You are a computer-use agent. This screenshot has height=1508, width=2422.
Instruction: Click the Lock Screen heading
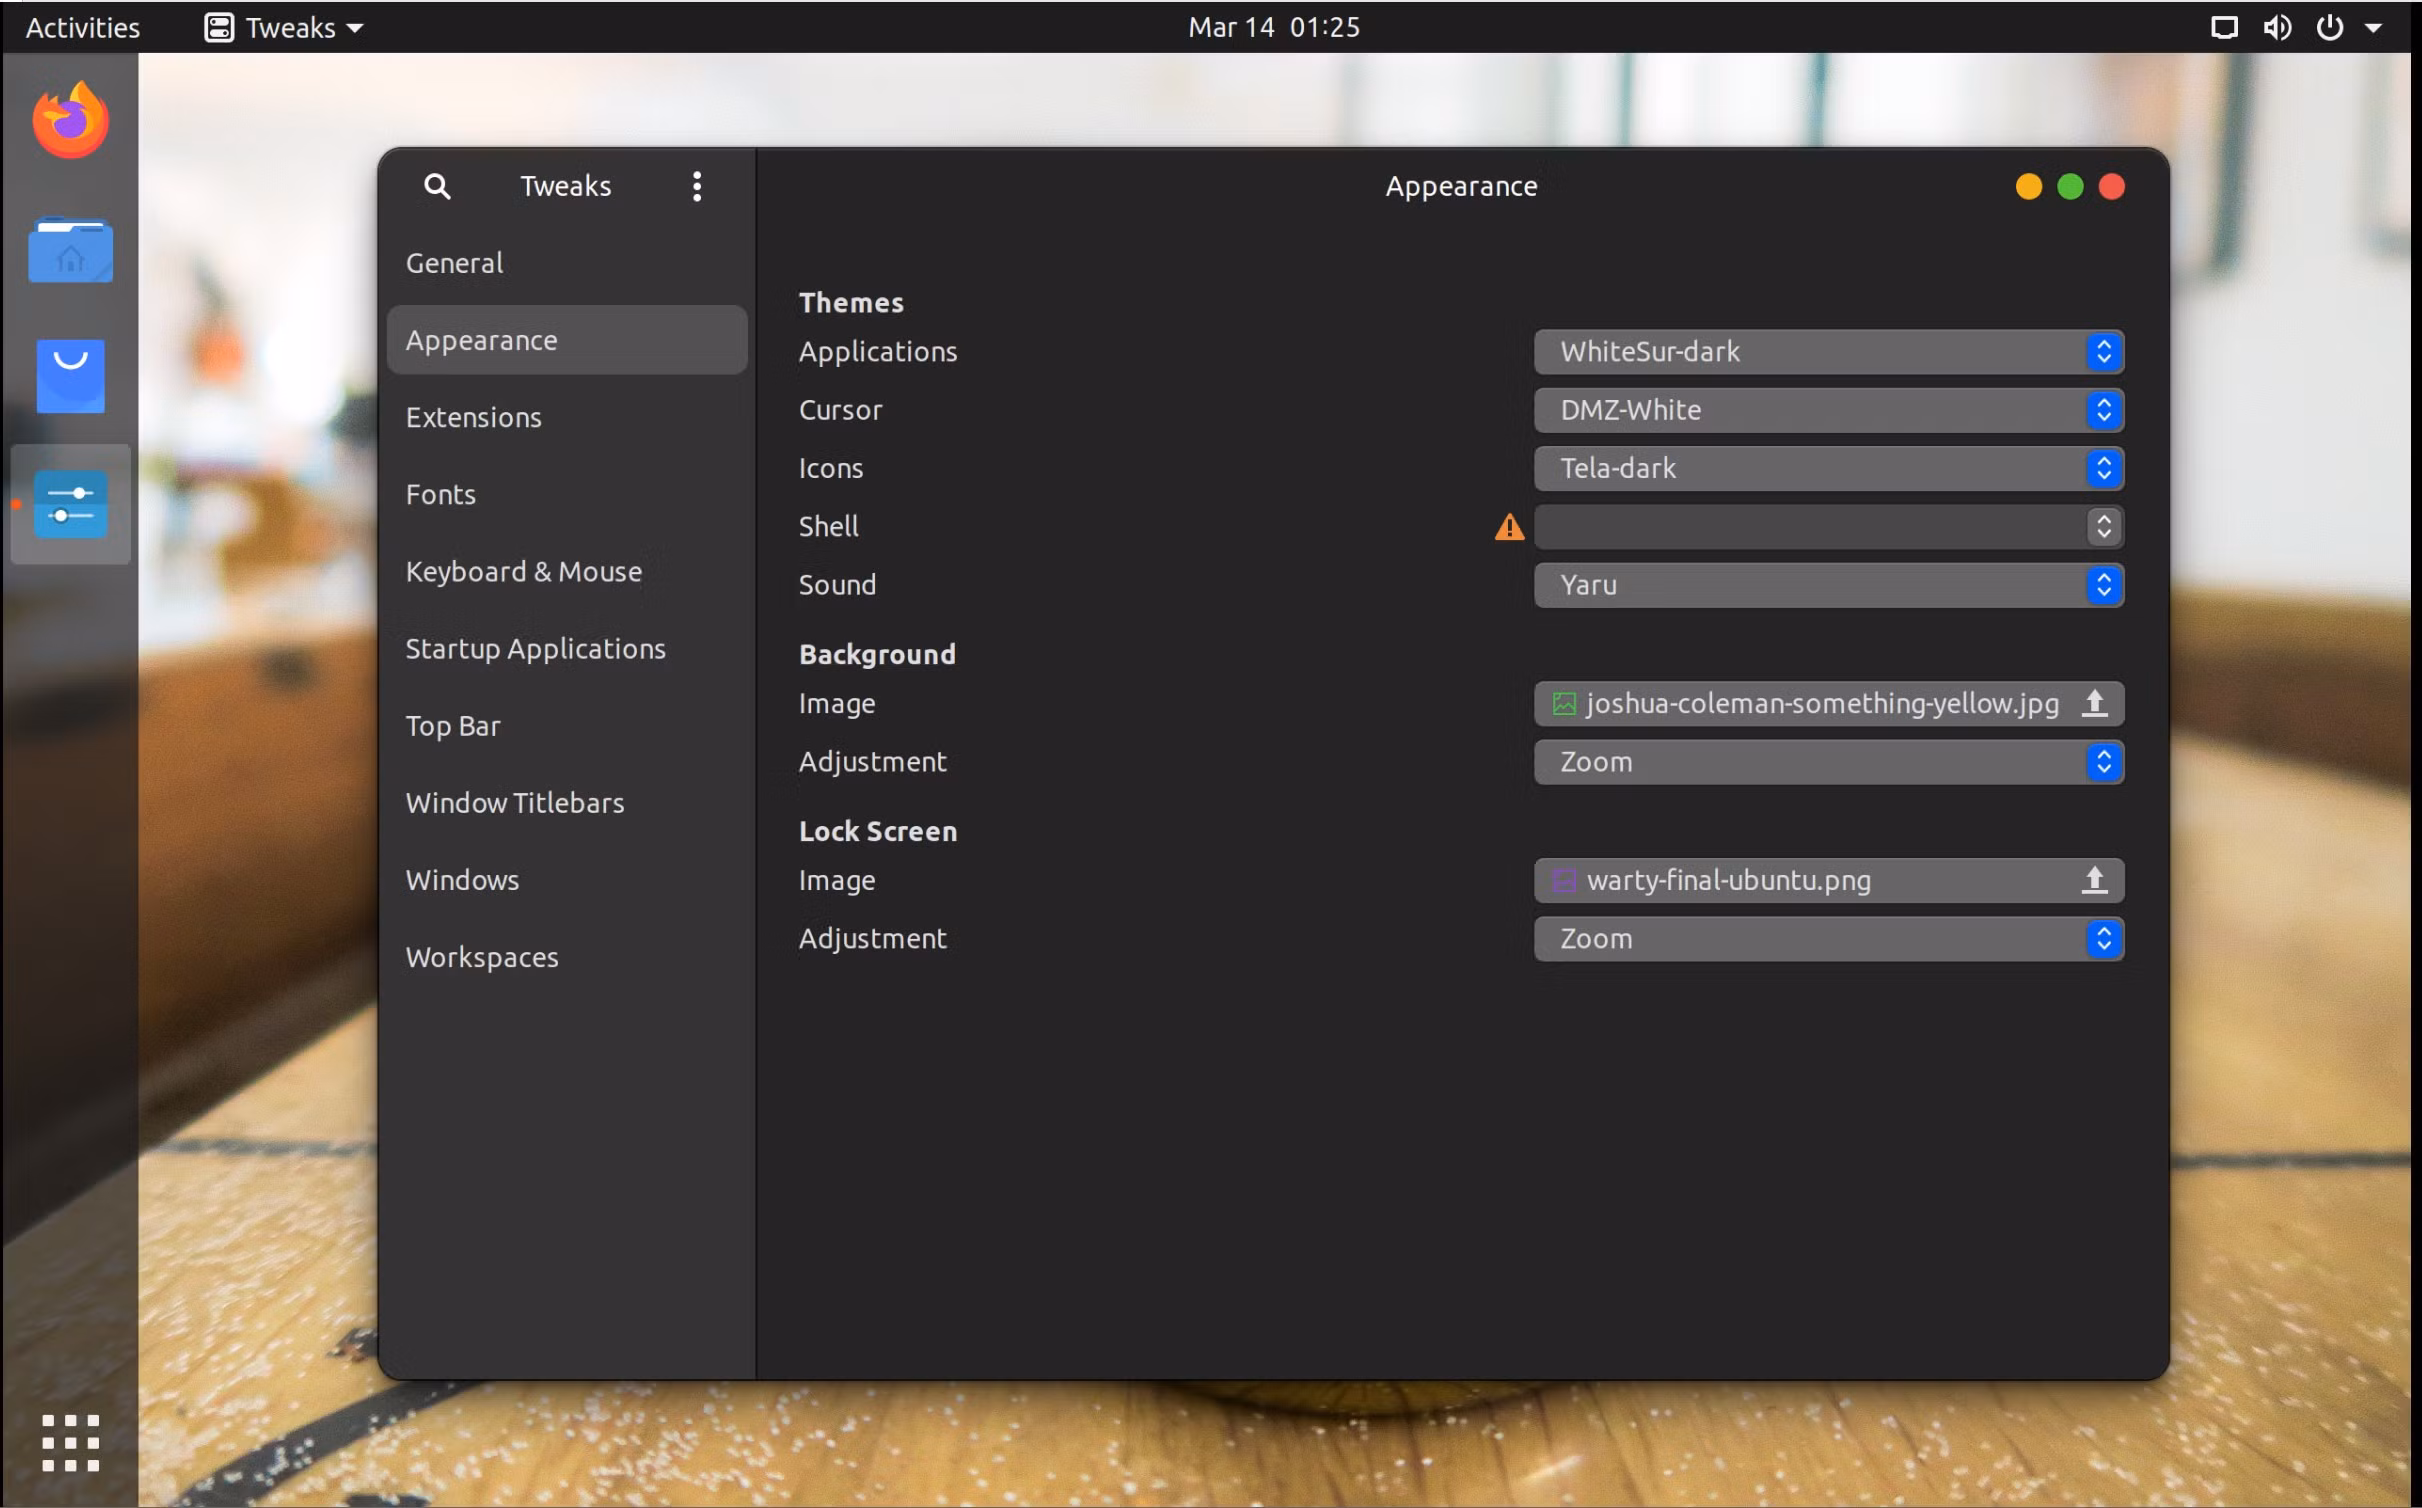pyautogui.click(x=878, y=831)
